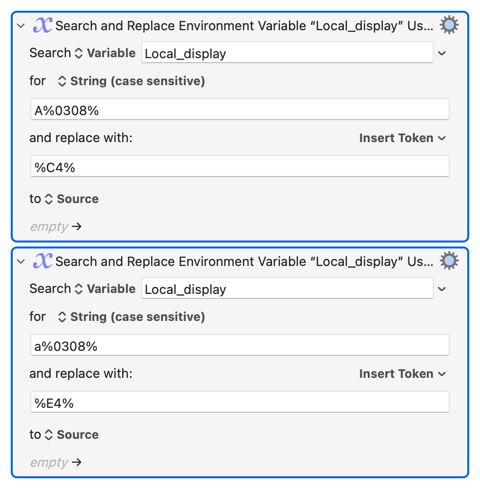Change 'to Source' destination in first action
Viewport: 480px width, 492px height.
click(72, 199)
